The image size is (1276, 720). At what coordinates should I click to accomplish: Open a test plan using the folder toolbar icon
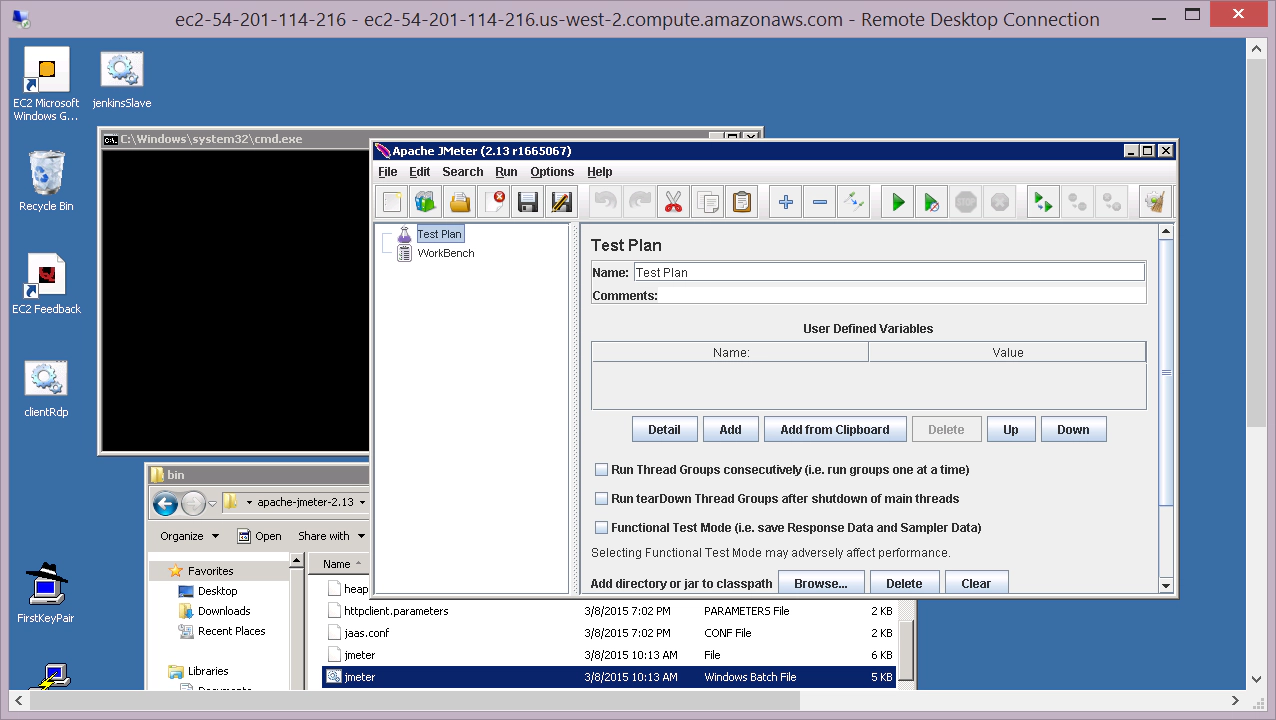(x=459, y=201)
